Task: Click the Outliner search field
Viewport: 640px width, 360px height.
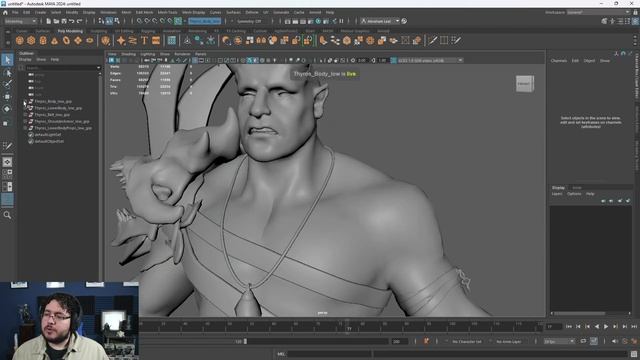Action: (x=60, y=68)
